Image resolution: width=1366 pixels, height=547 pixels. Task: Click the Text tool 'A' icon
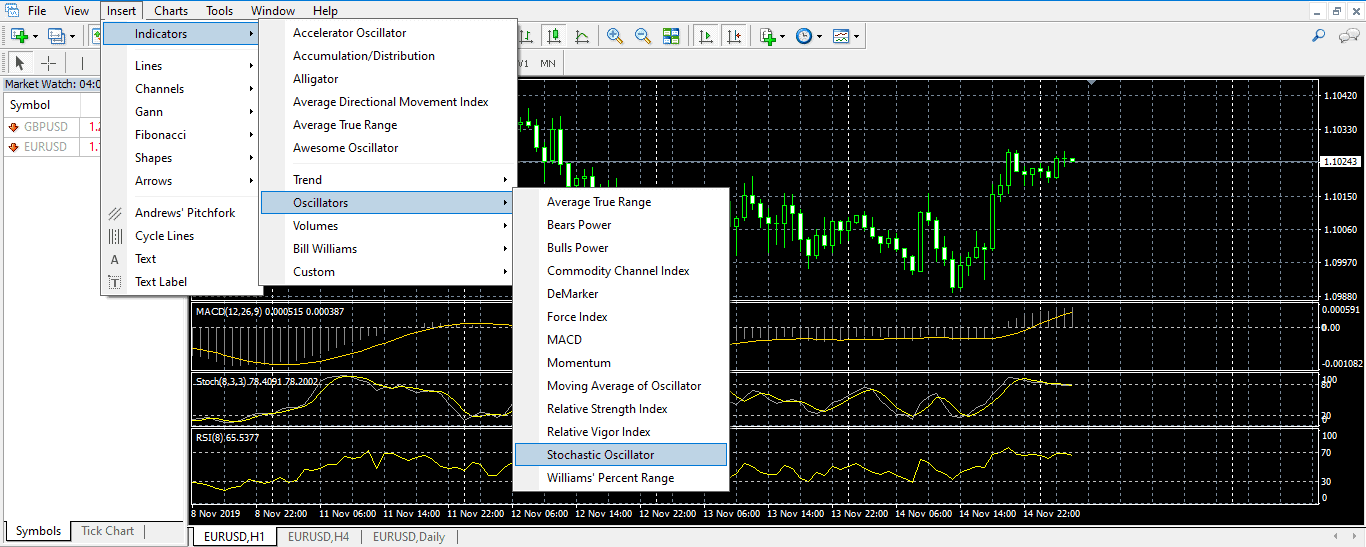point(115,259)
